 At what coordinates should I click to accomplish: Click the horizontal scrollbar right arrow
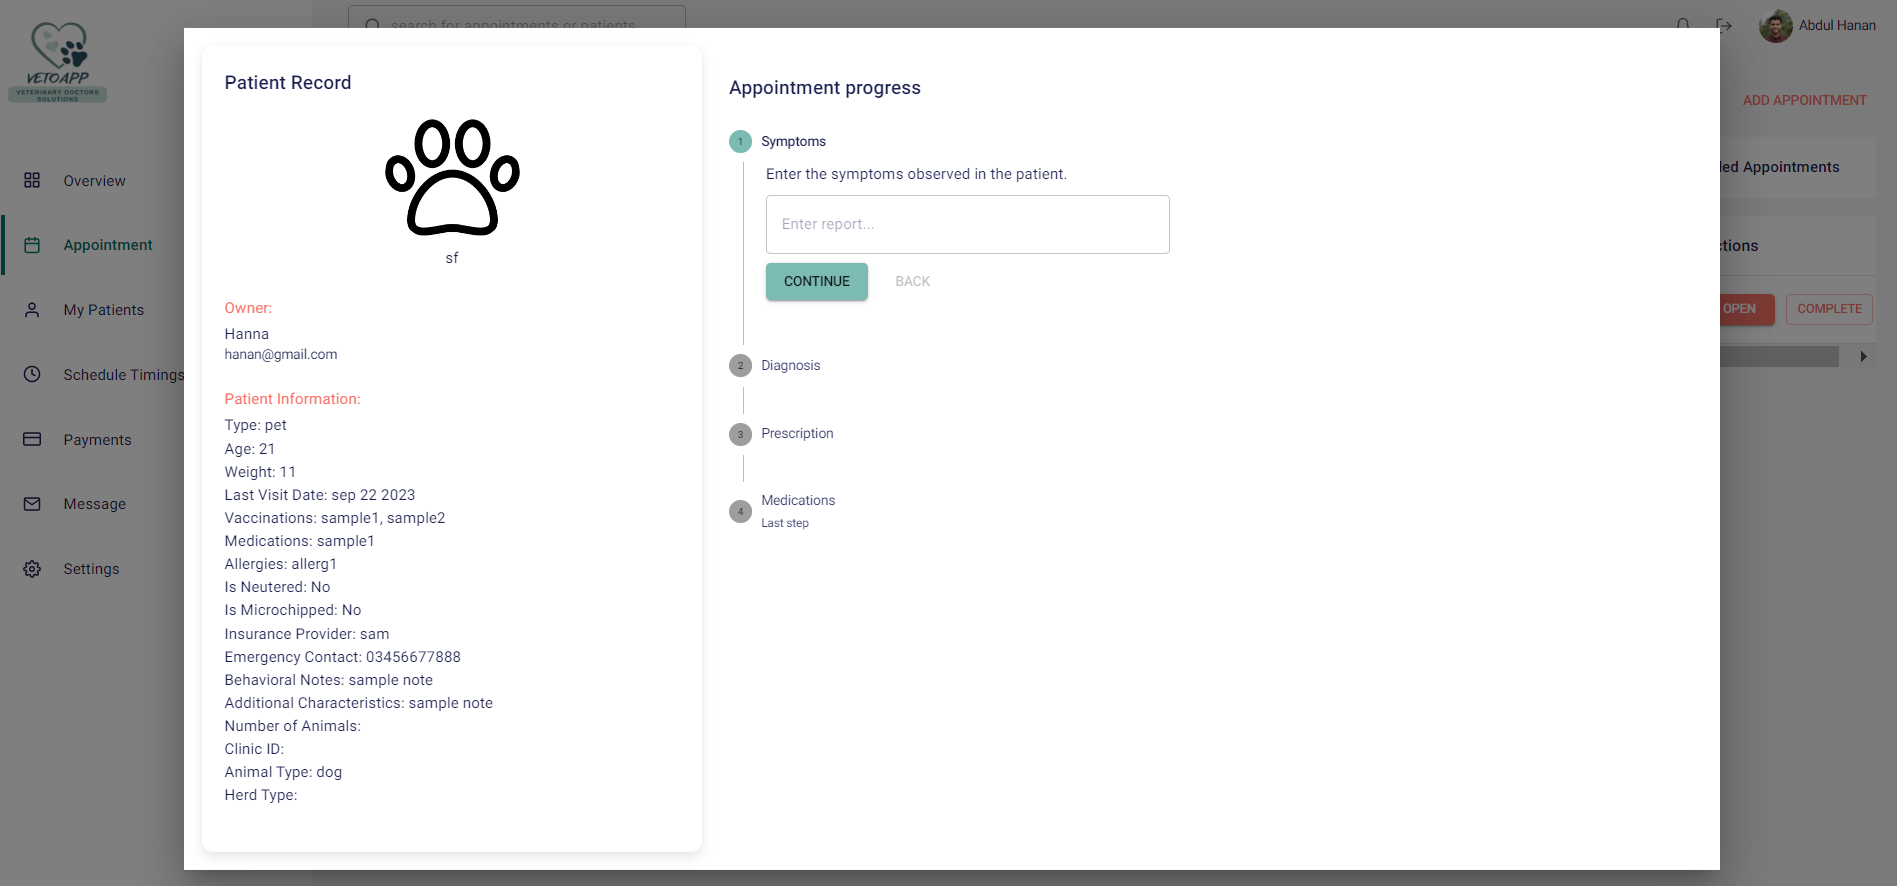[x=1863, y=357]
